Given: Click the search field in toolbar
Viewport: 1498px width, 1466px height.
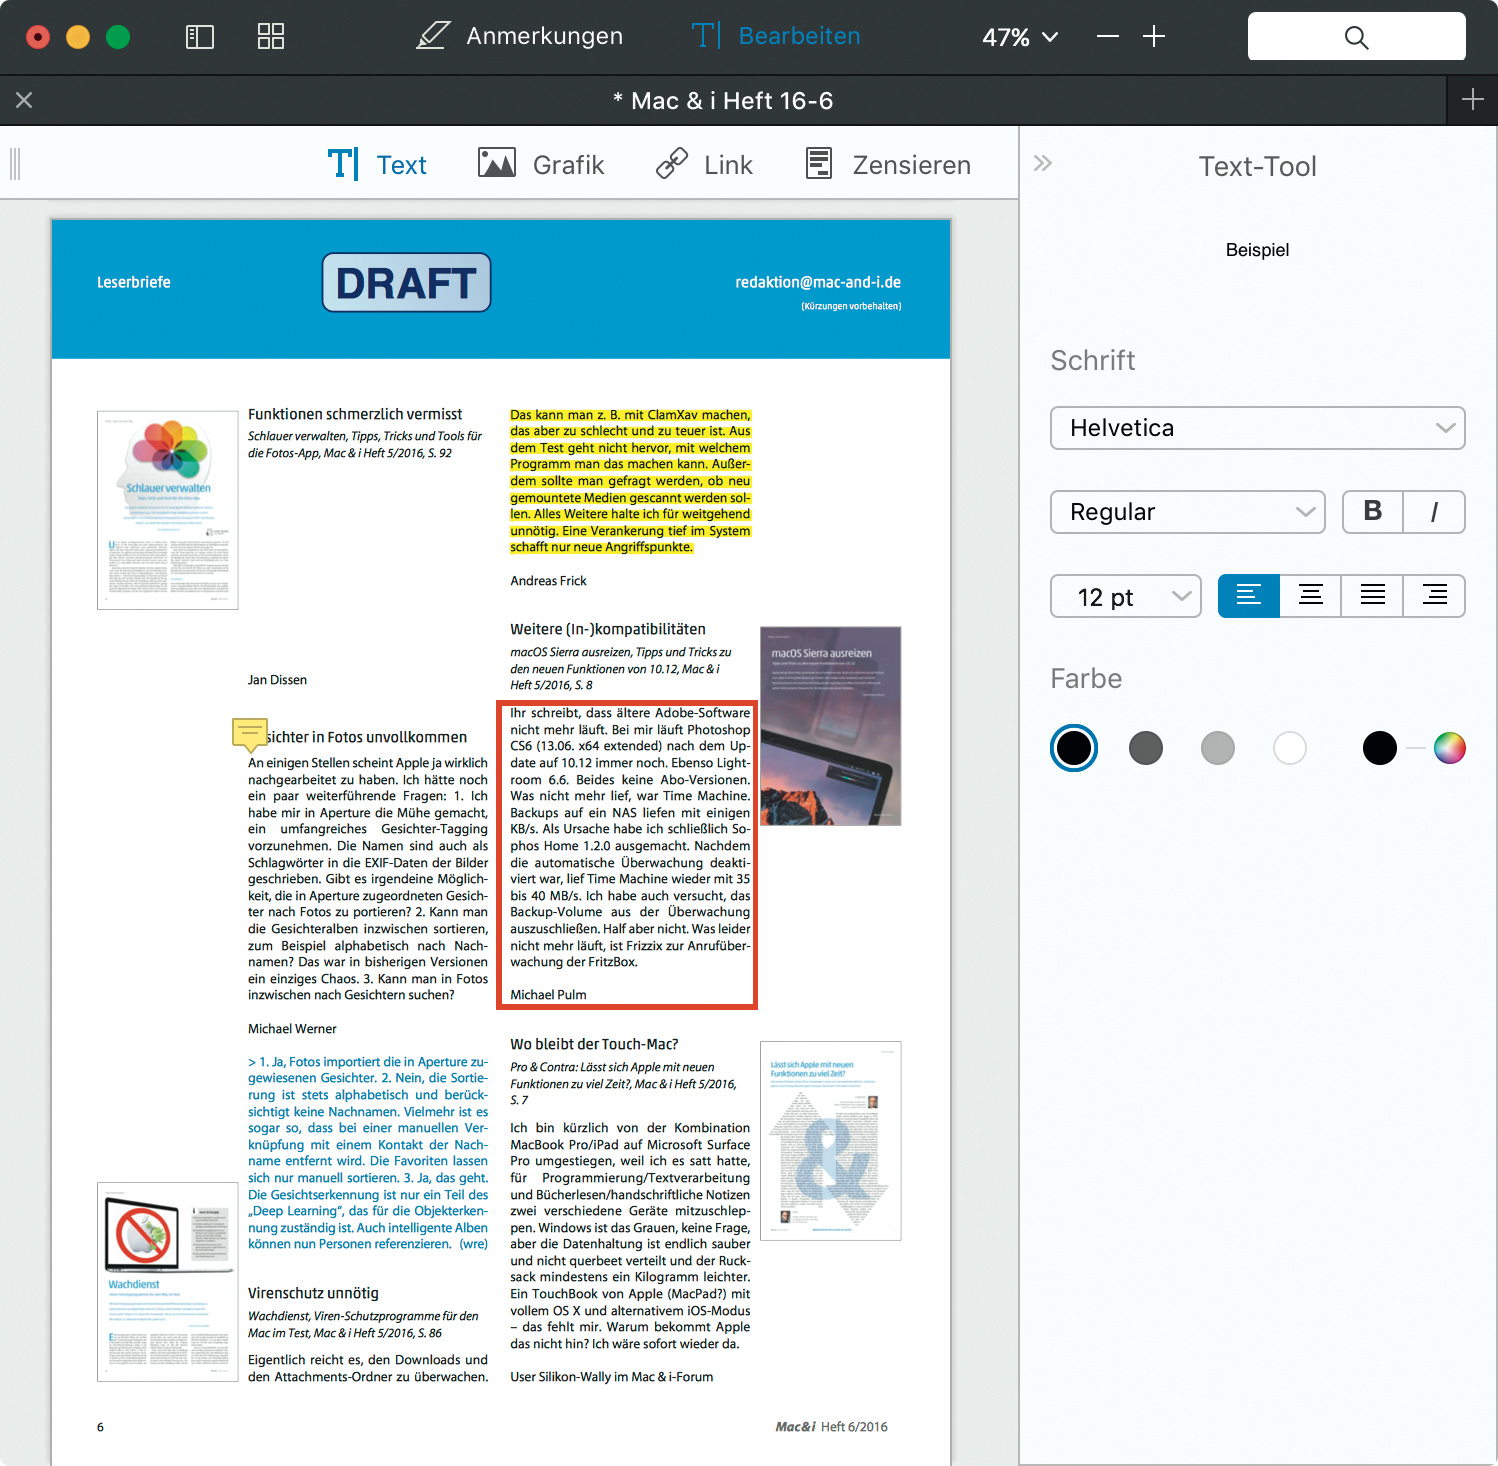Looking at the screenshot, I should pos(1356,37).
